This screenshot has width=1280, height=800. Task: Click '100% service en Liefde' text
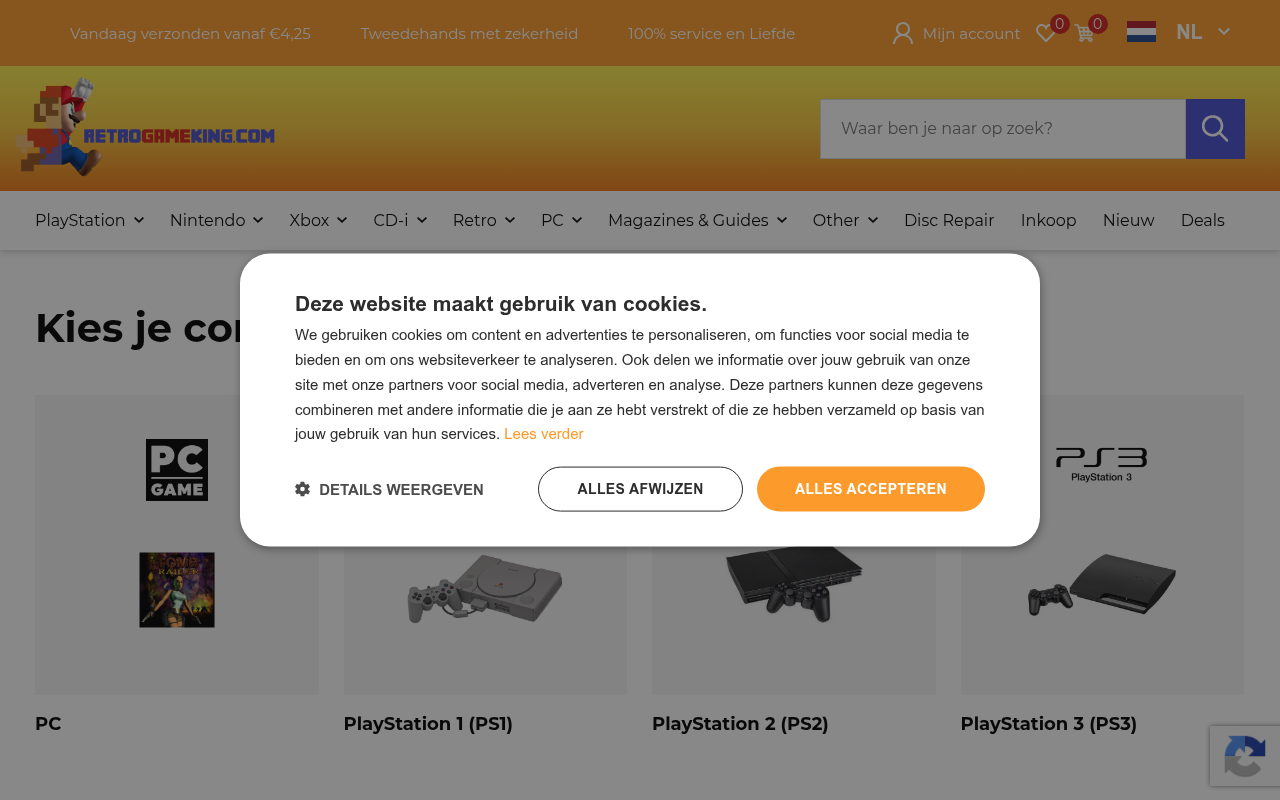[711, 34]
